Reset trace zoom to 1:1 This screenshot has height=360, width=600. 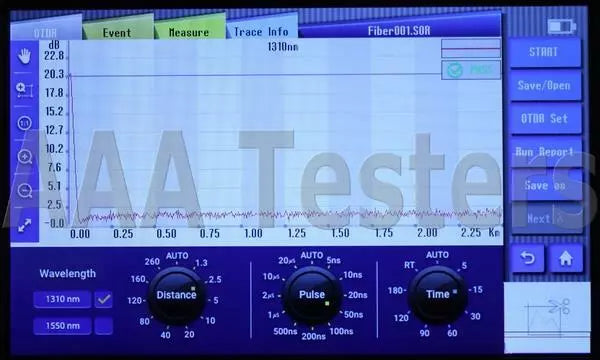(x=24, y=123)
